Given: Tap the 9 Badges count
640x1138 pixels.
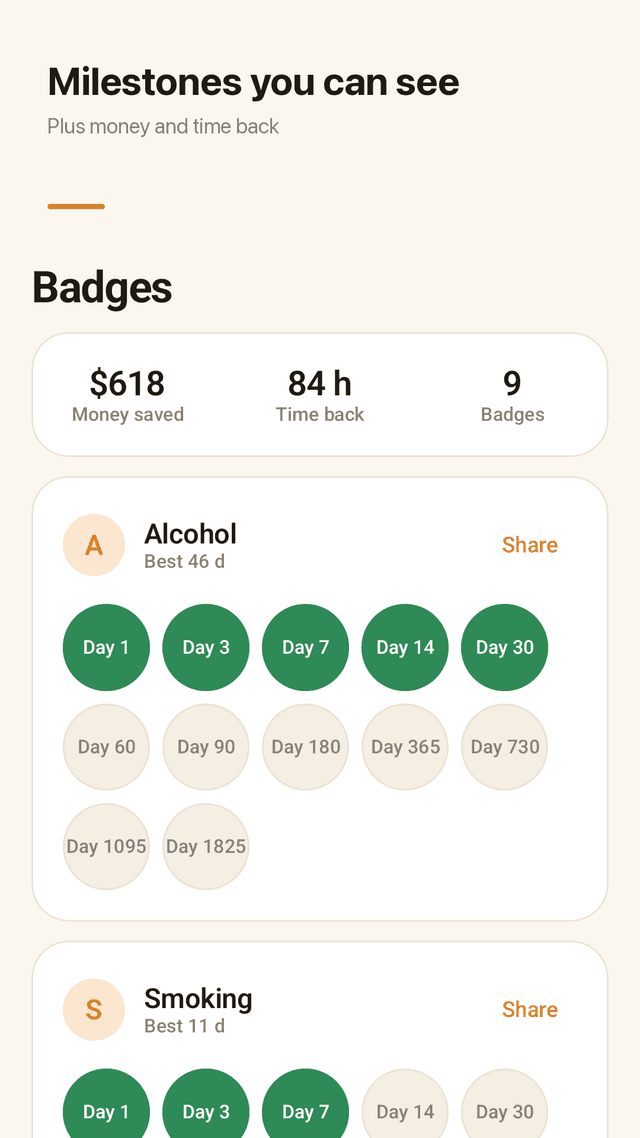Looking at the screenshot, I should click(512, 396).
